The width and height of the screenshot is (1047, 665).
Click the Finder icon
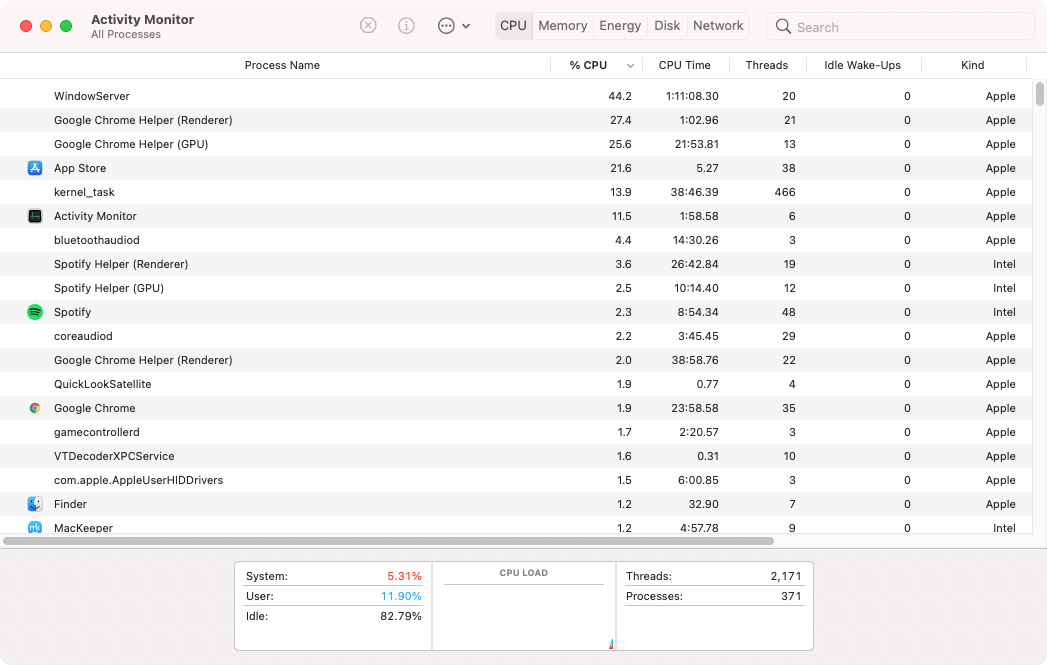(35, 504)
